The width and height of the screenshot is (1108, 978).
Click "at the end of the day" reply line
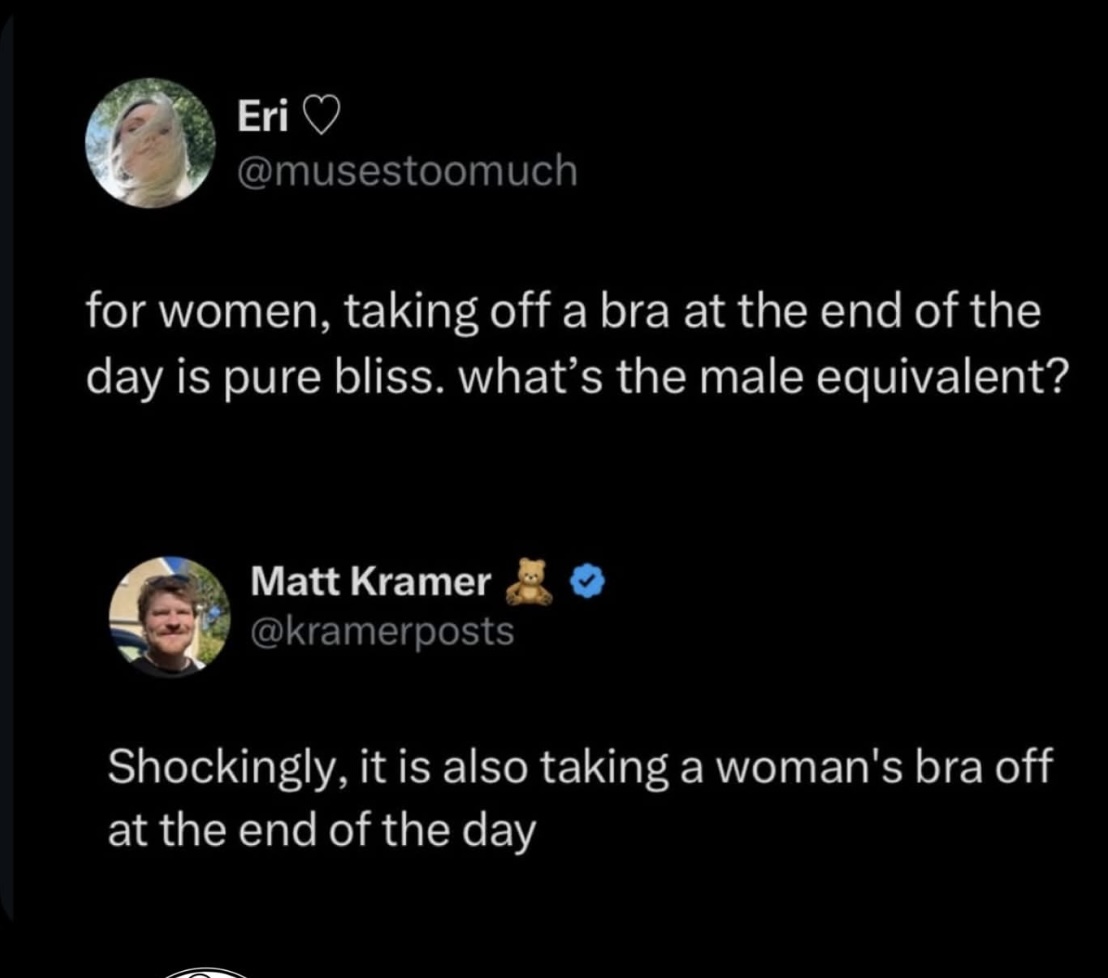[x=322, y=831]
